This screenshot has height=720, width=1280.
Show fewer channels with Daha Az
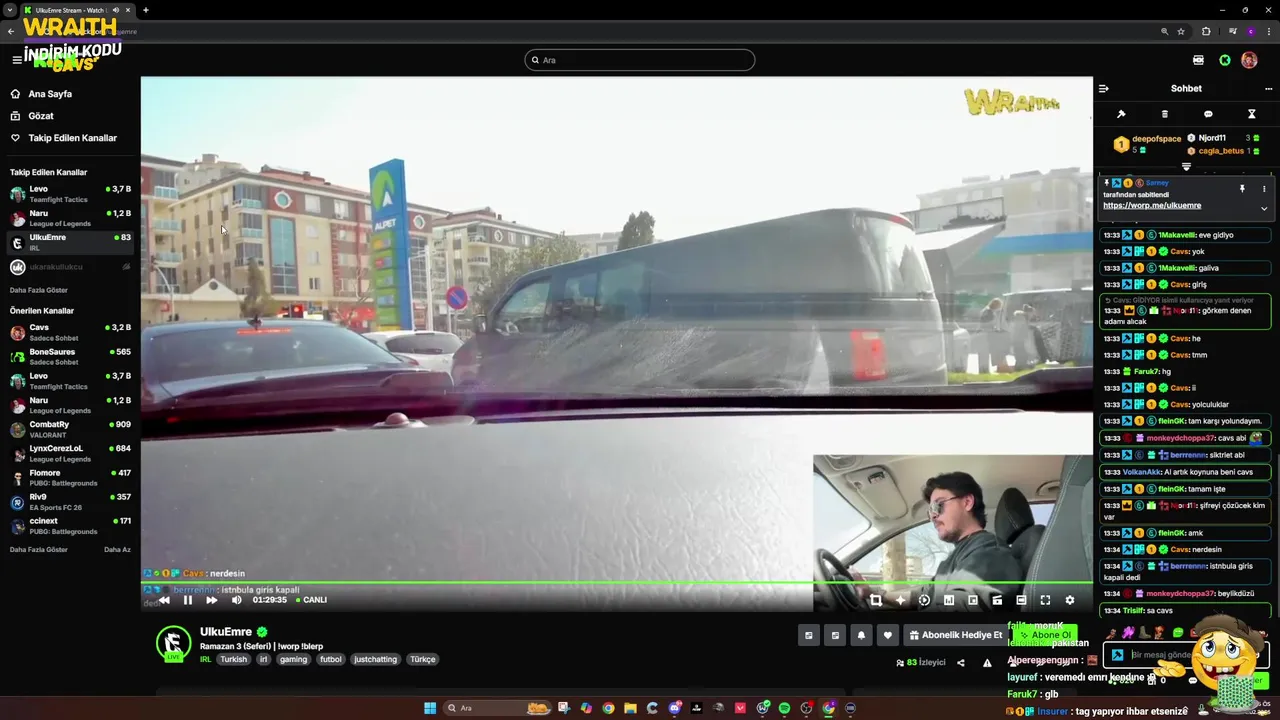coord(117,549)
